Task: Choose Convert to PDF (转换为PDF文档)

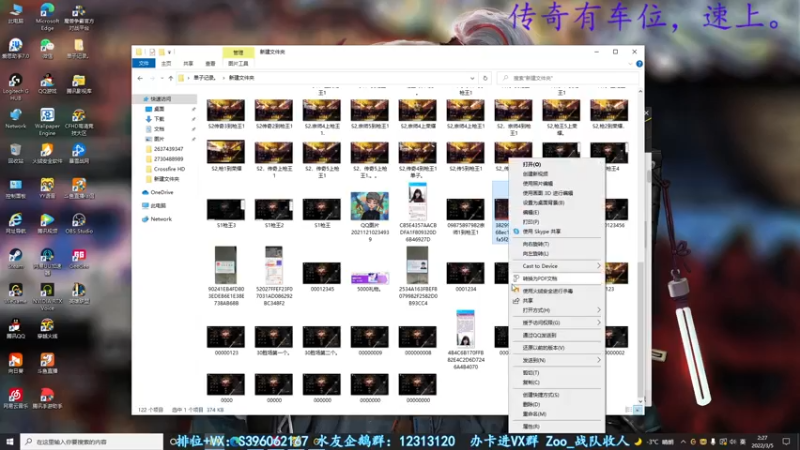Action: [557, 279]
